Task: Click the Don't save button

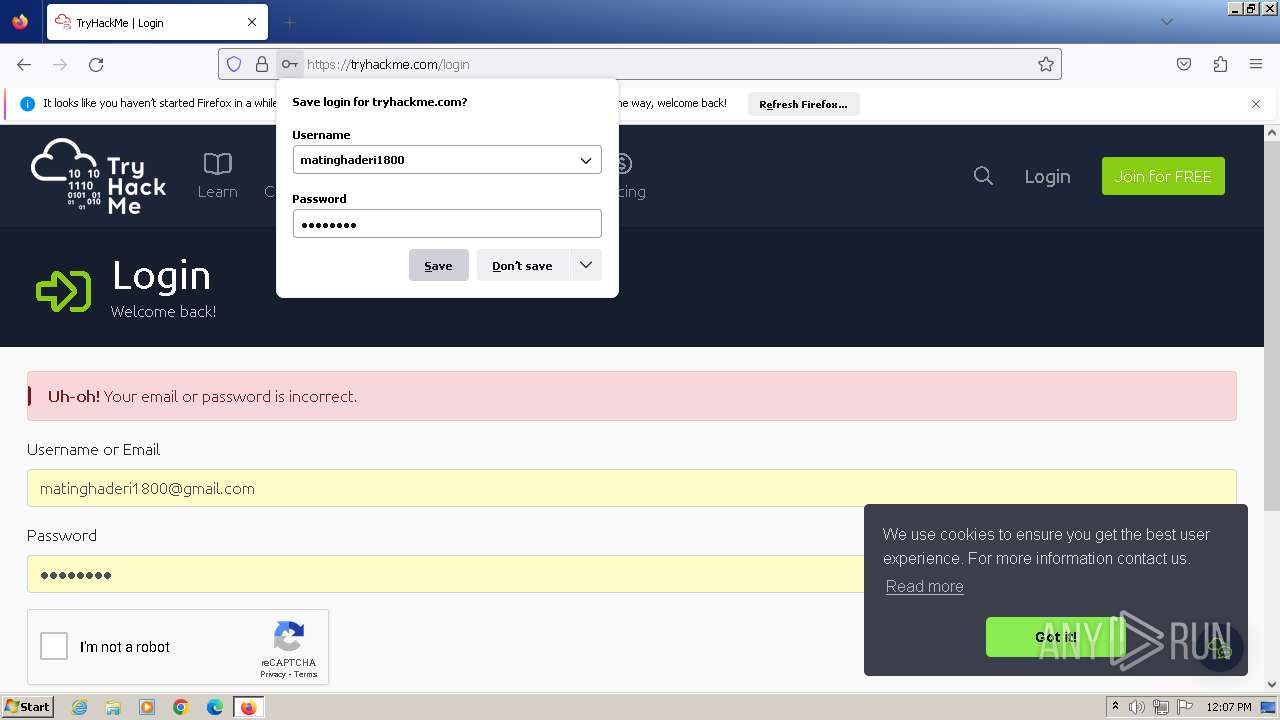Action: 522,265
